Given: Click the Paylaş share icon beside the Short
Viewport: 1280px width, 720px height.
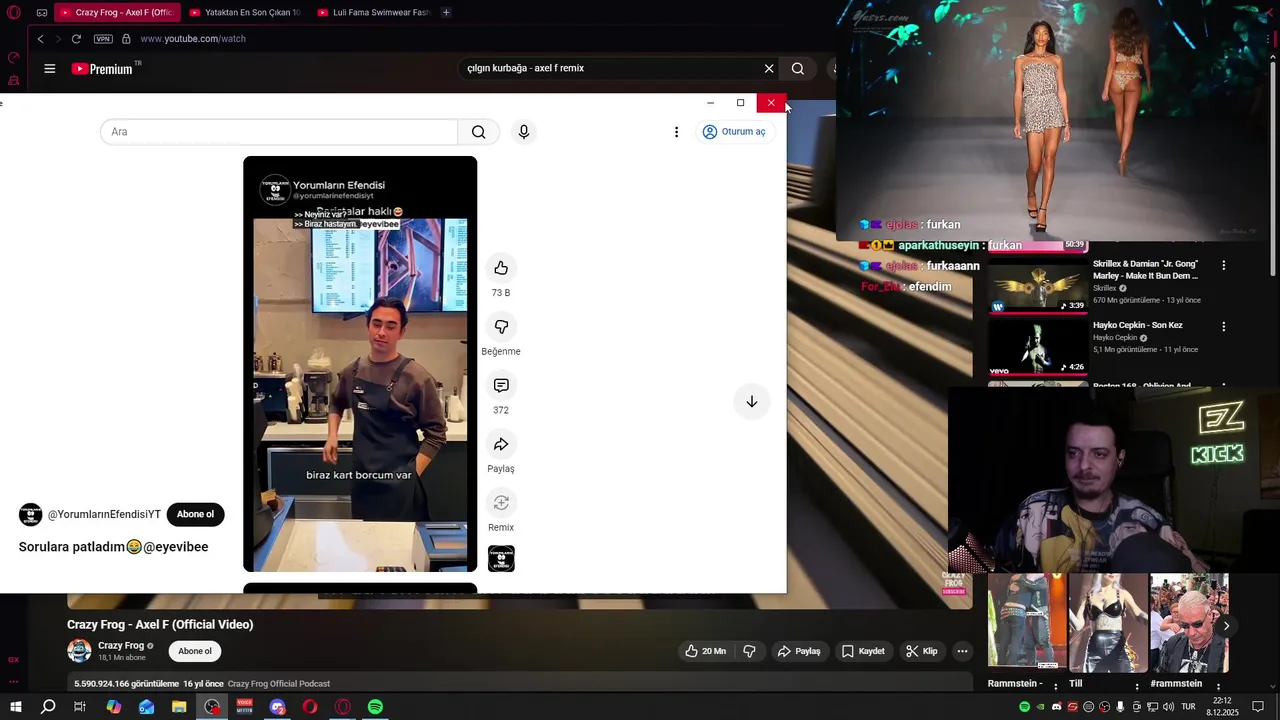Looking at the screenshot, I should tap(501, 444).
